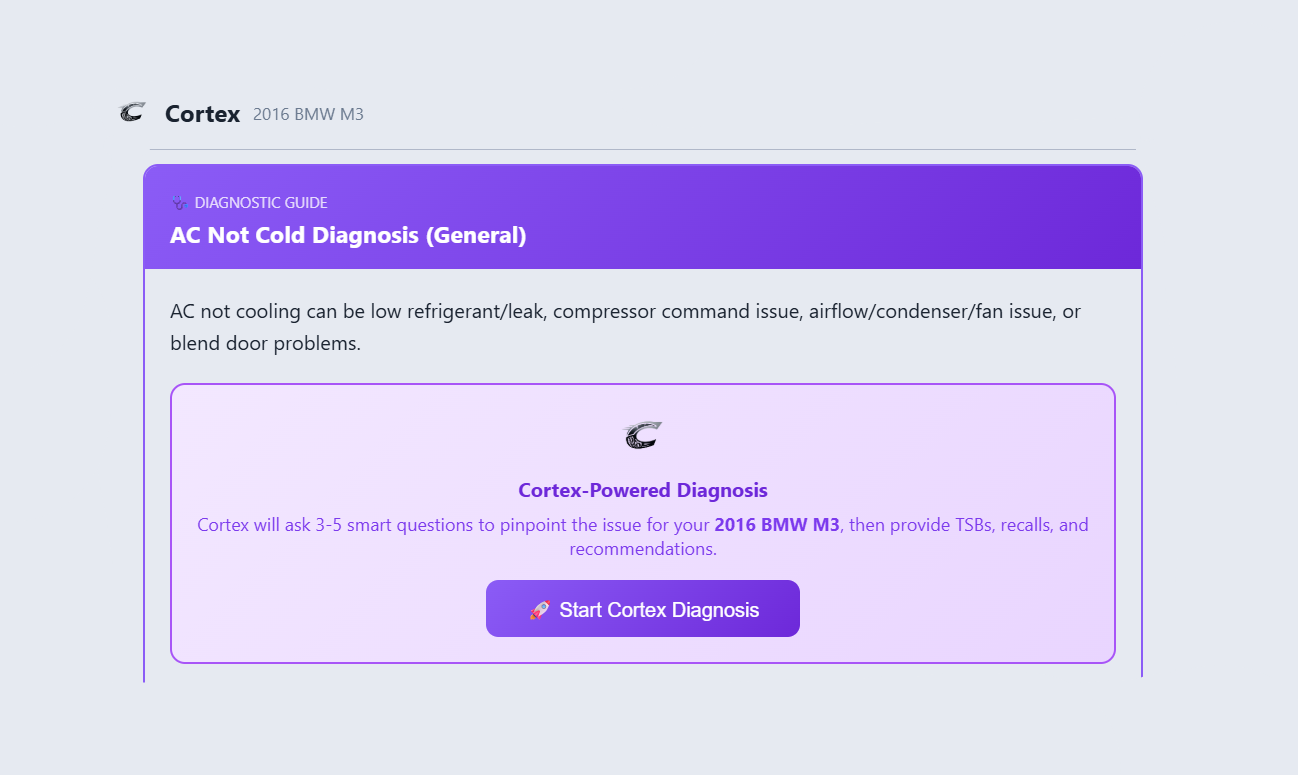
Task: Open the Cortex brand mark beside the app name
Action: coord(131,112)
